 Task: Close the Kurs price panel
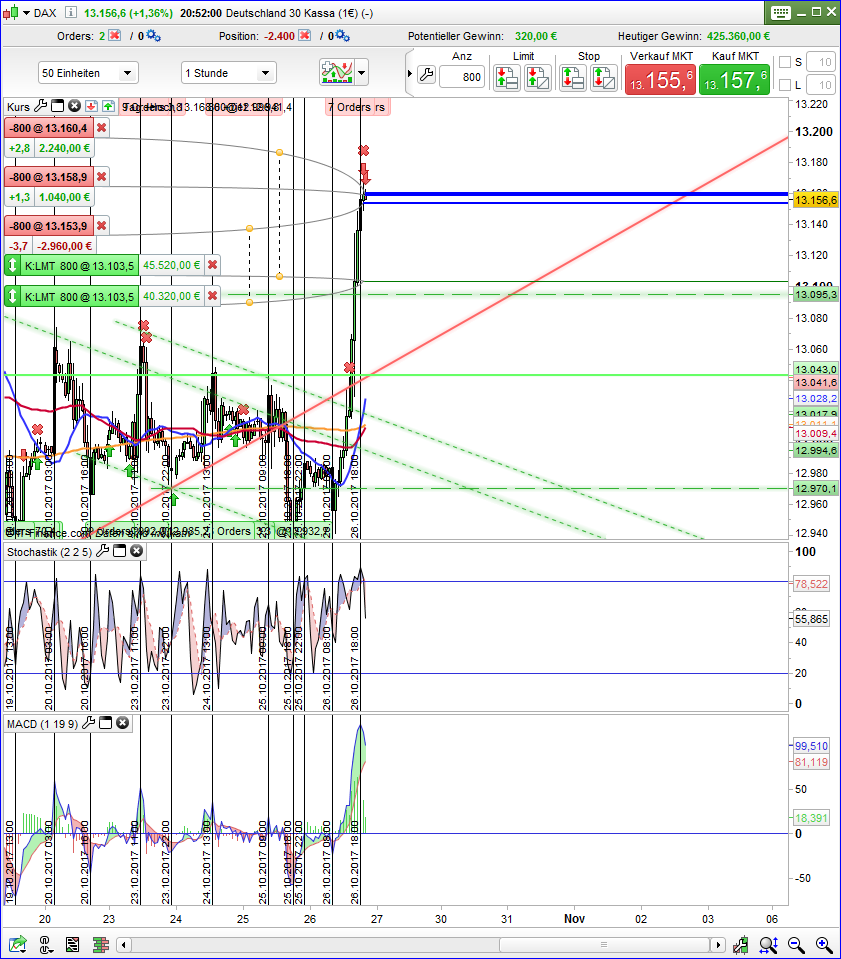tap(75, 106)
